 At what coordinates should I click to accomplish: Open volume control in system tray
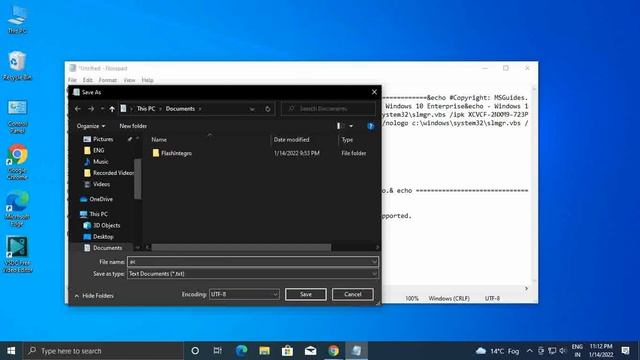563,351
